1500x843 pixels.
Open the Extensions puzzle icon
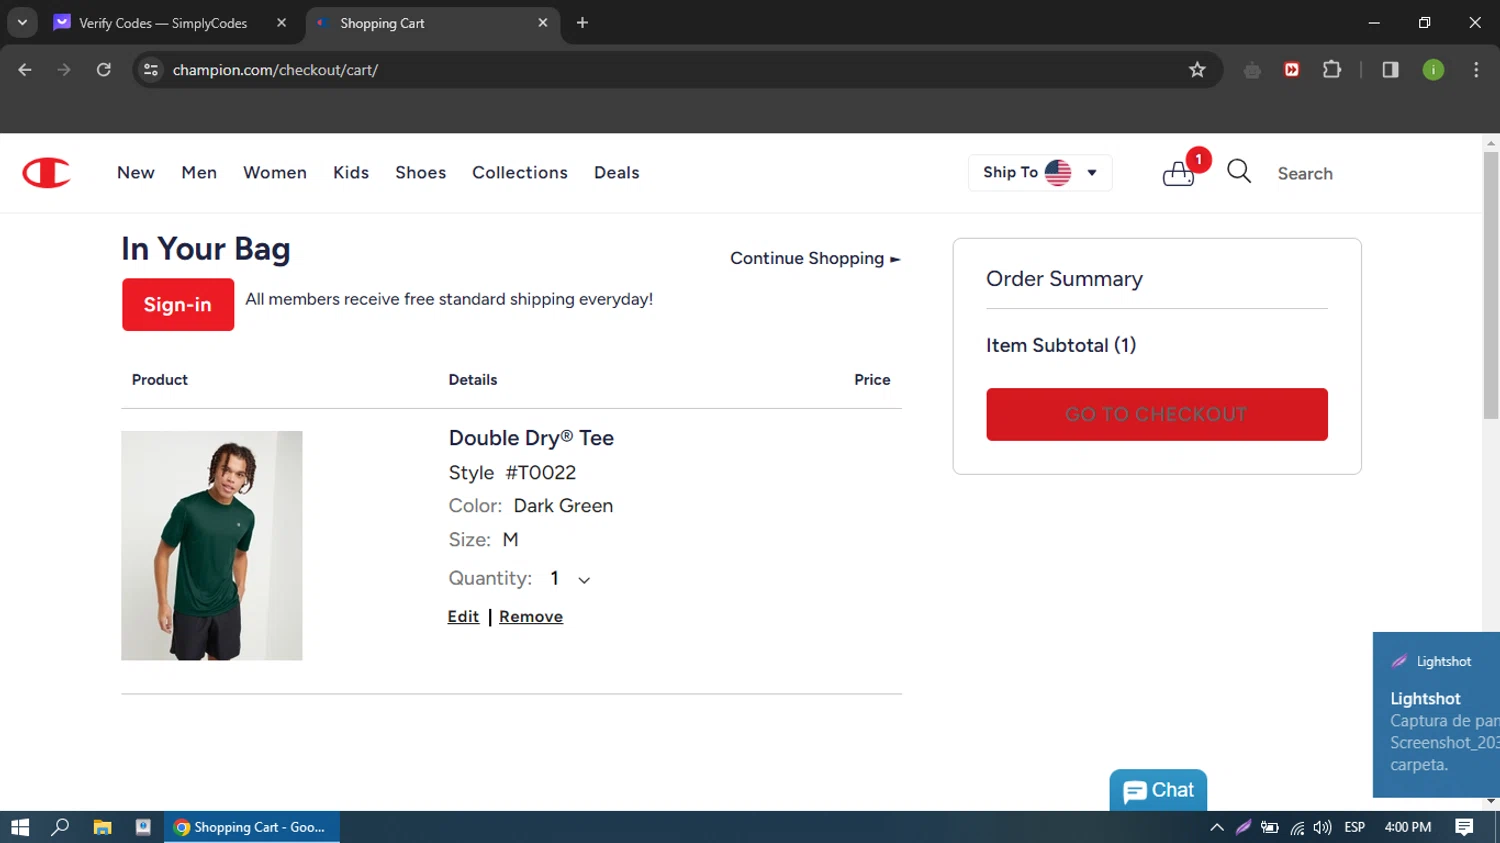1332,70
